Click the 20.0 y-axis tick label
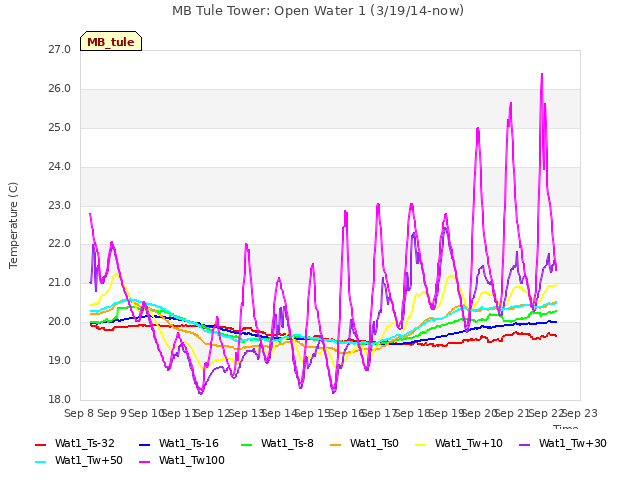 pos(59,322)
